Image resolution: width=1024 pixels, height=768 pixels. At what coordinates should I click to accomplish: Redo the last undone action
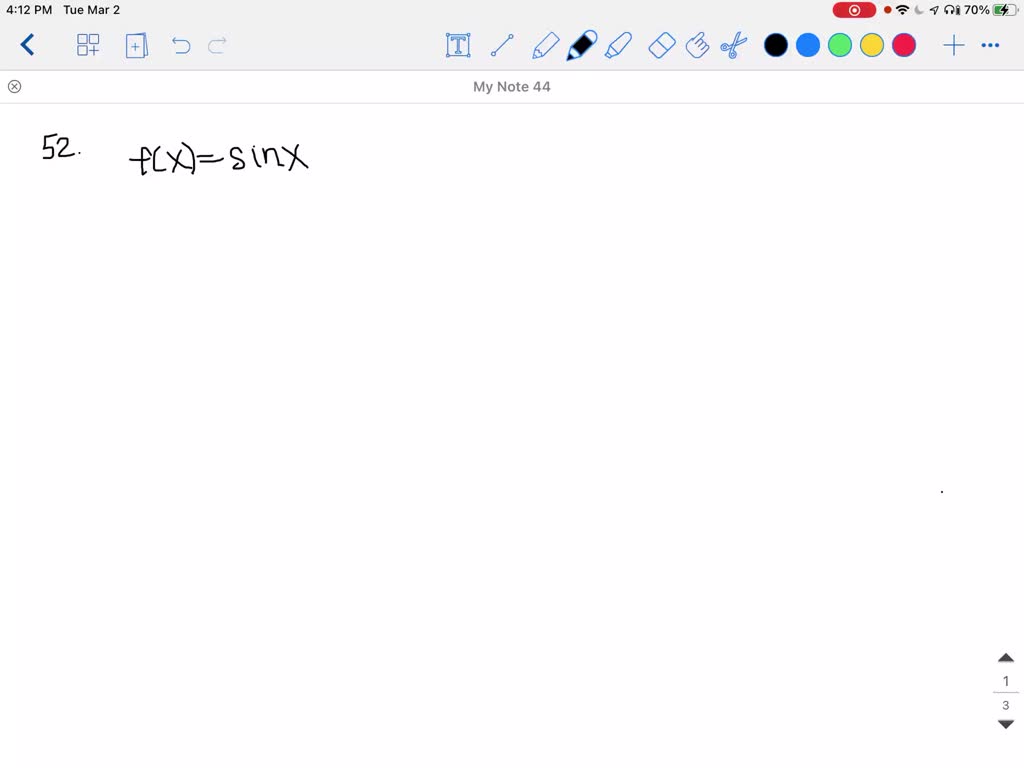click(215, 45)
